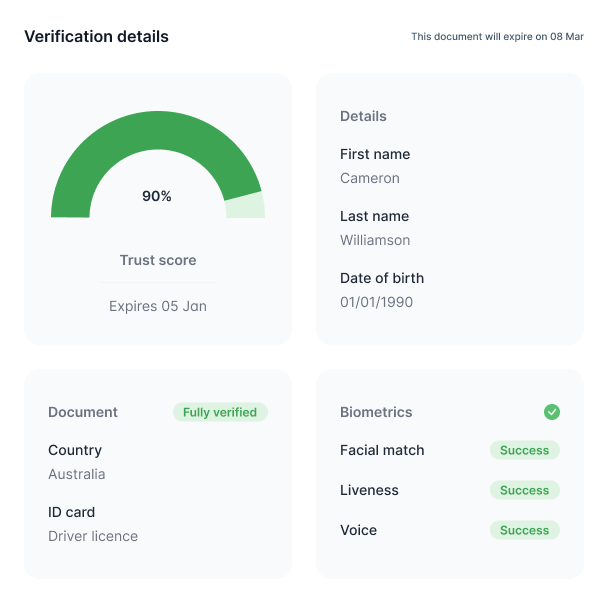Click the document expiry notice text
This screenshot has width=608, height=603.
coord(497,36)
